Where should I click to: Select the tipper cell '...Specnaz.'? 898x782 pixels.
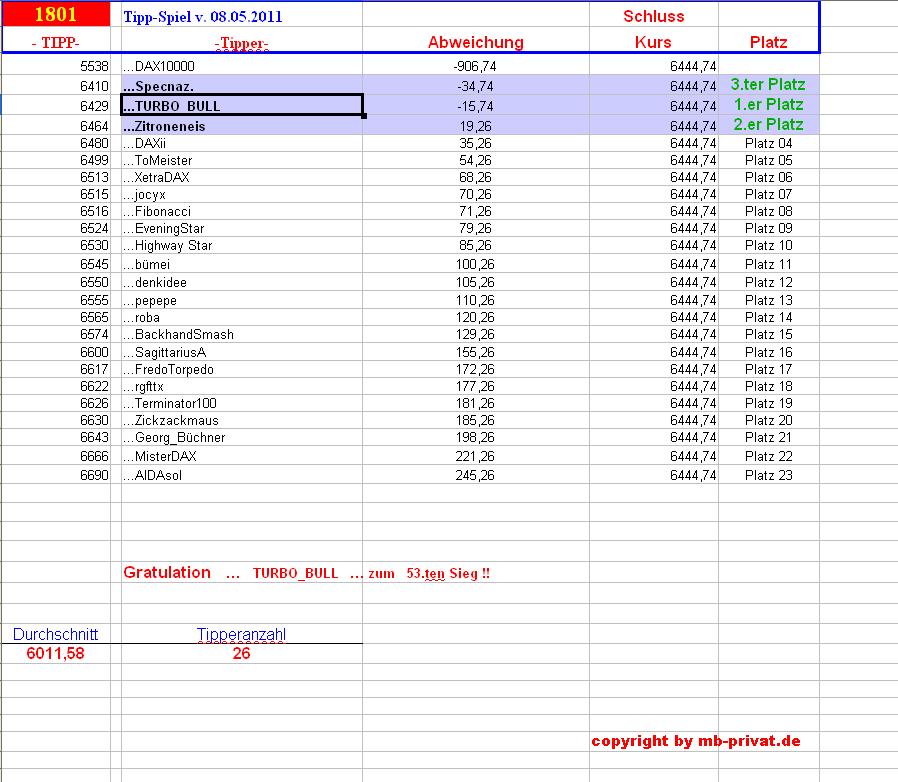(242, 86)
